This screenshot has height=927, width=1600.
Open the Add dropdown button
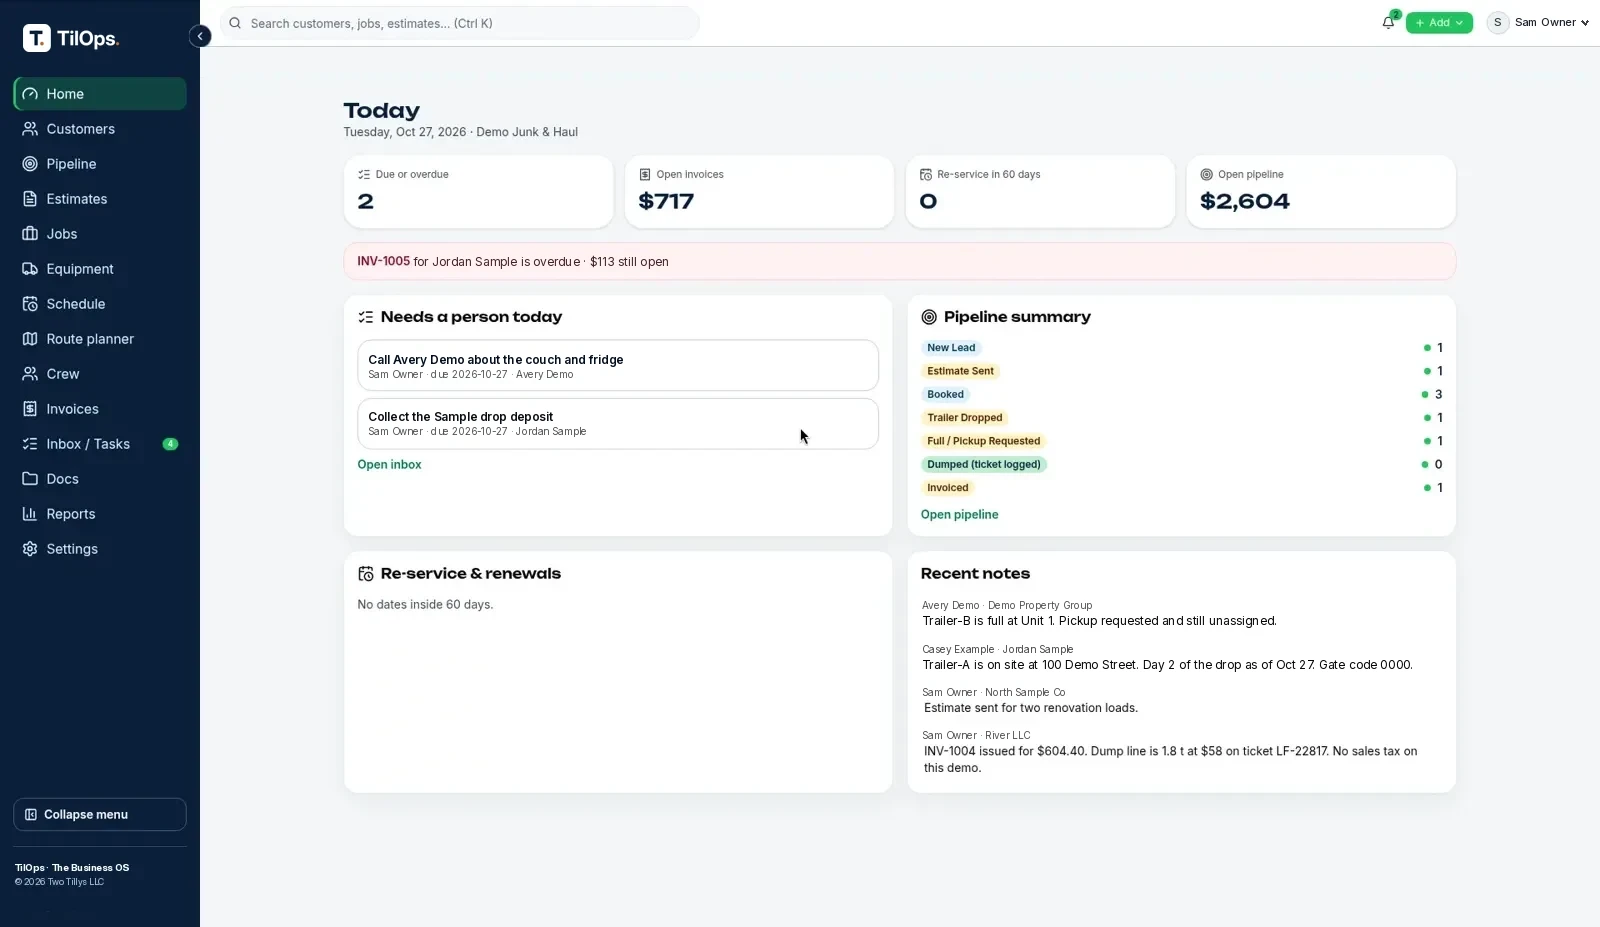pos(1439,23)
